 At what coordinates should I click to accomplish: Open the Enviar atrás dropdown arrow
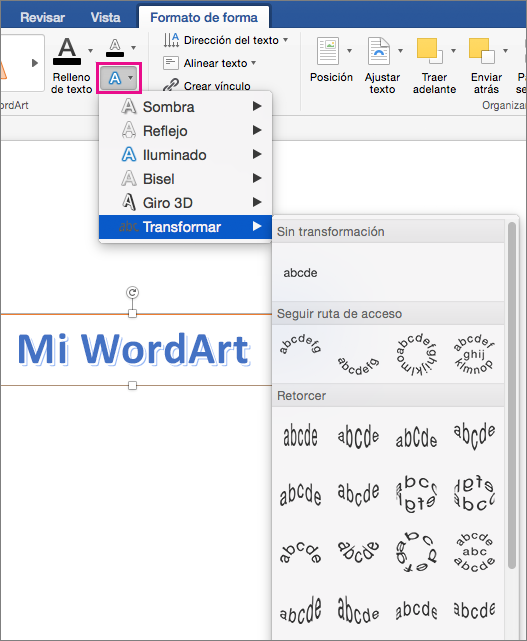point(505,51)
